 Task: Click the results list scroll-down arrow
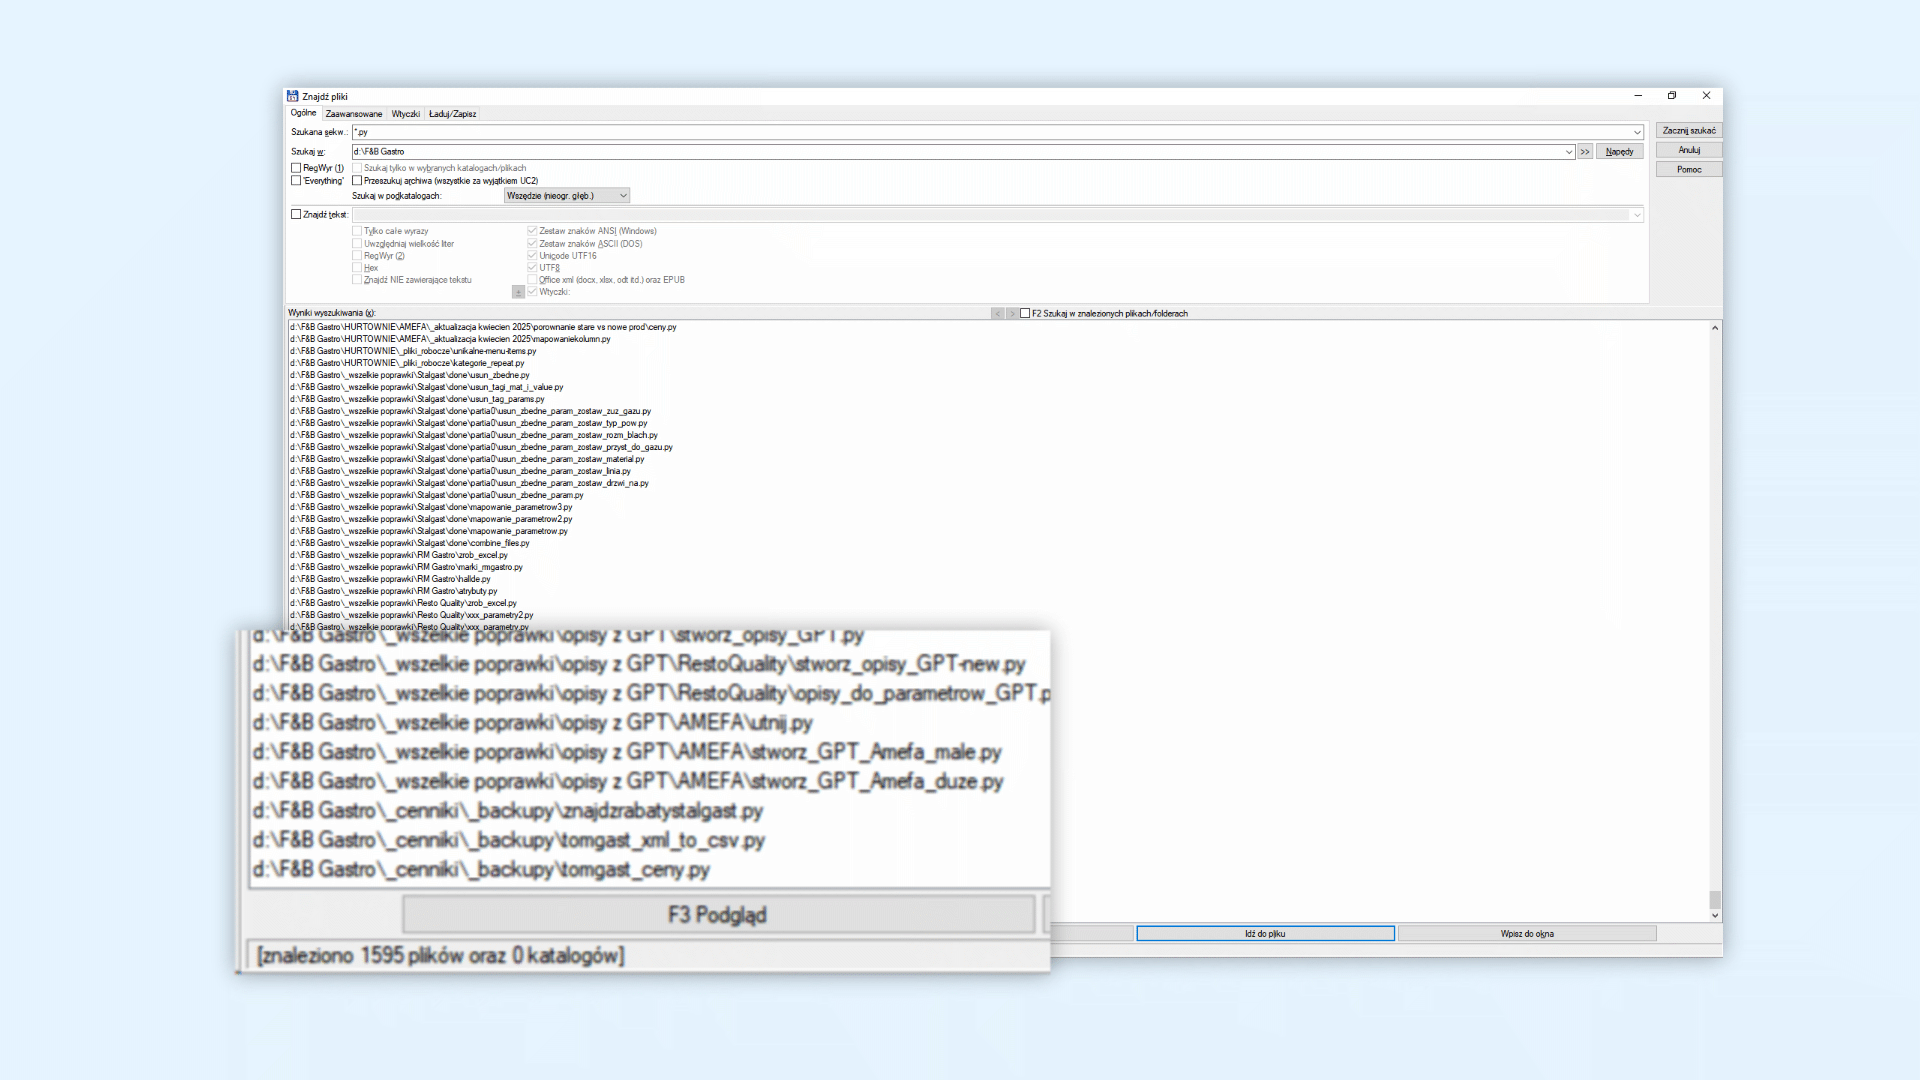pyautogui.click(x=1715, y=915)
